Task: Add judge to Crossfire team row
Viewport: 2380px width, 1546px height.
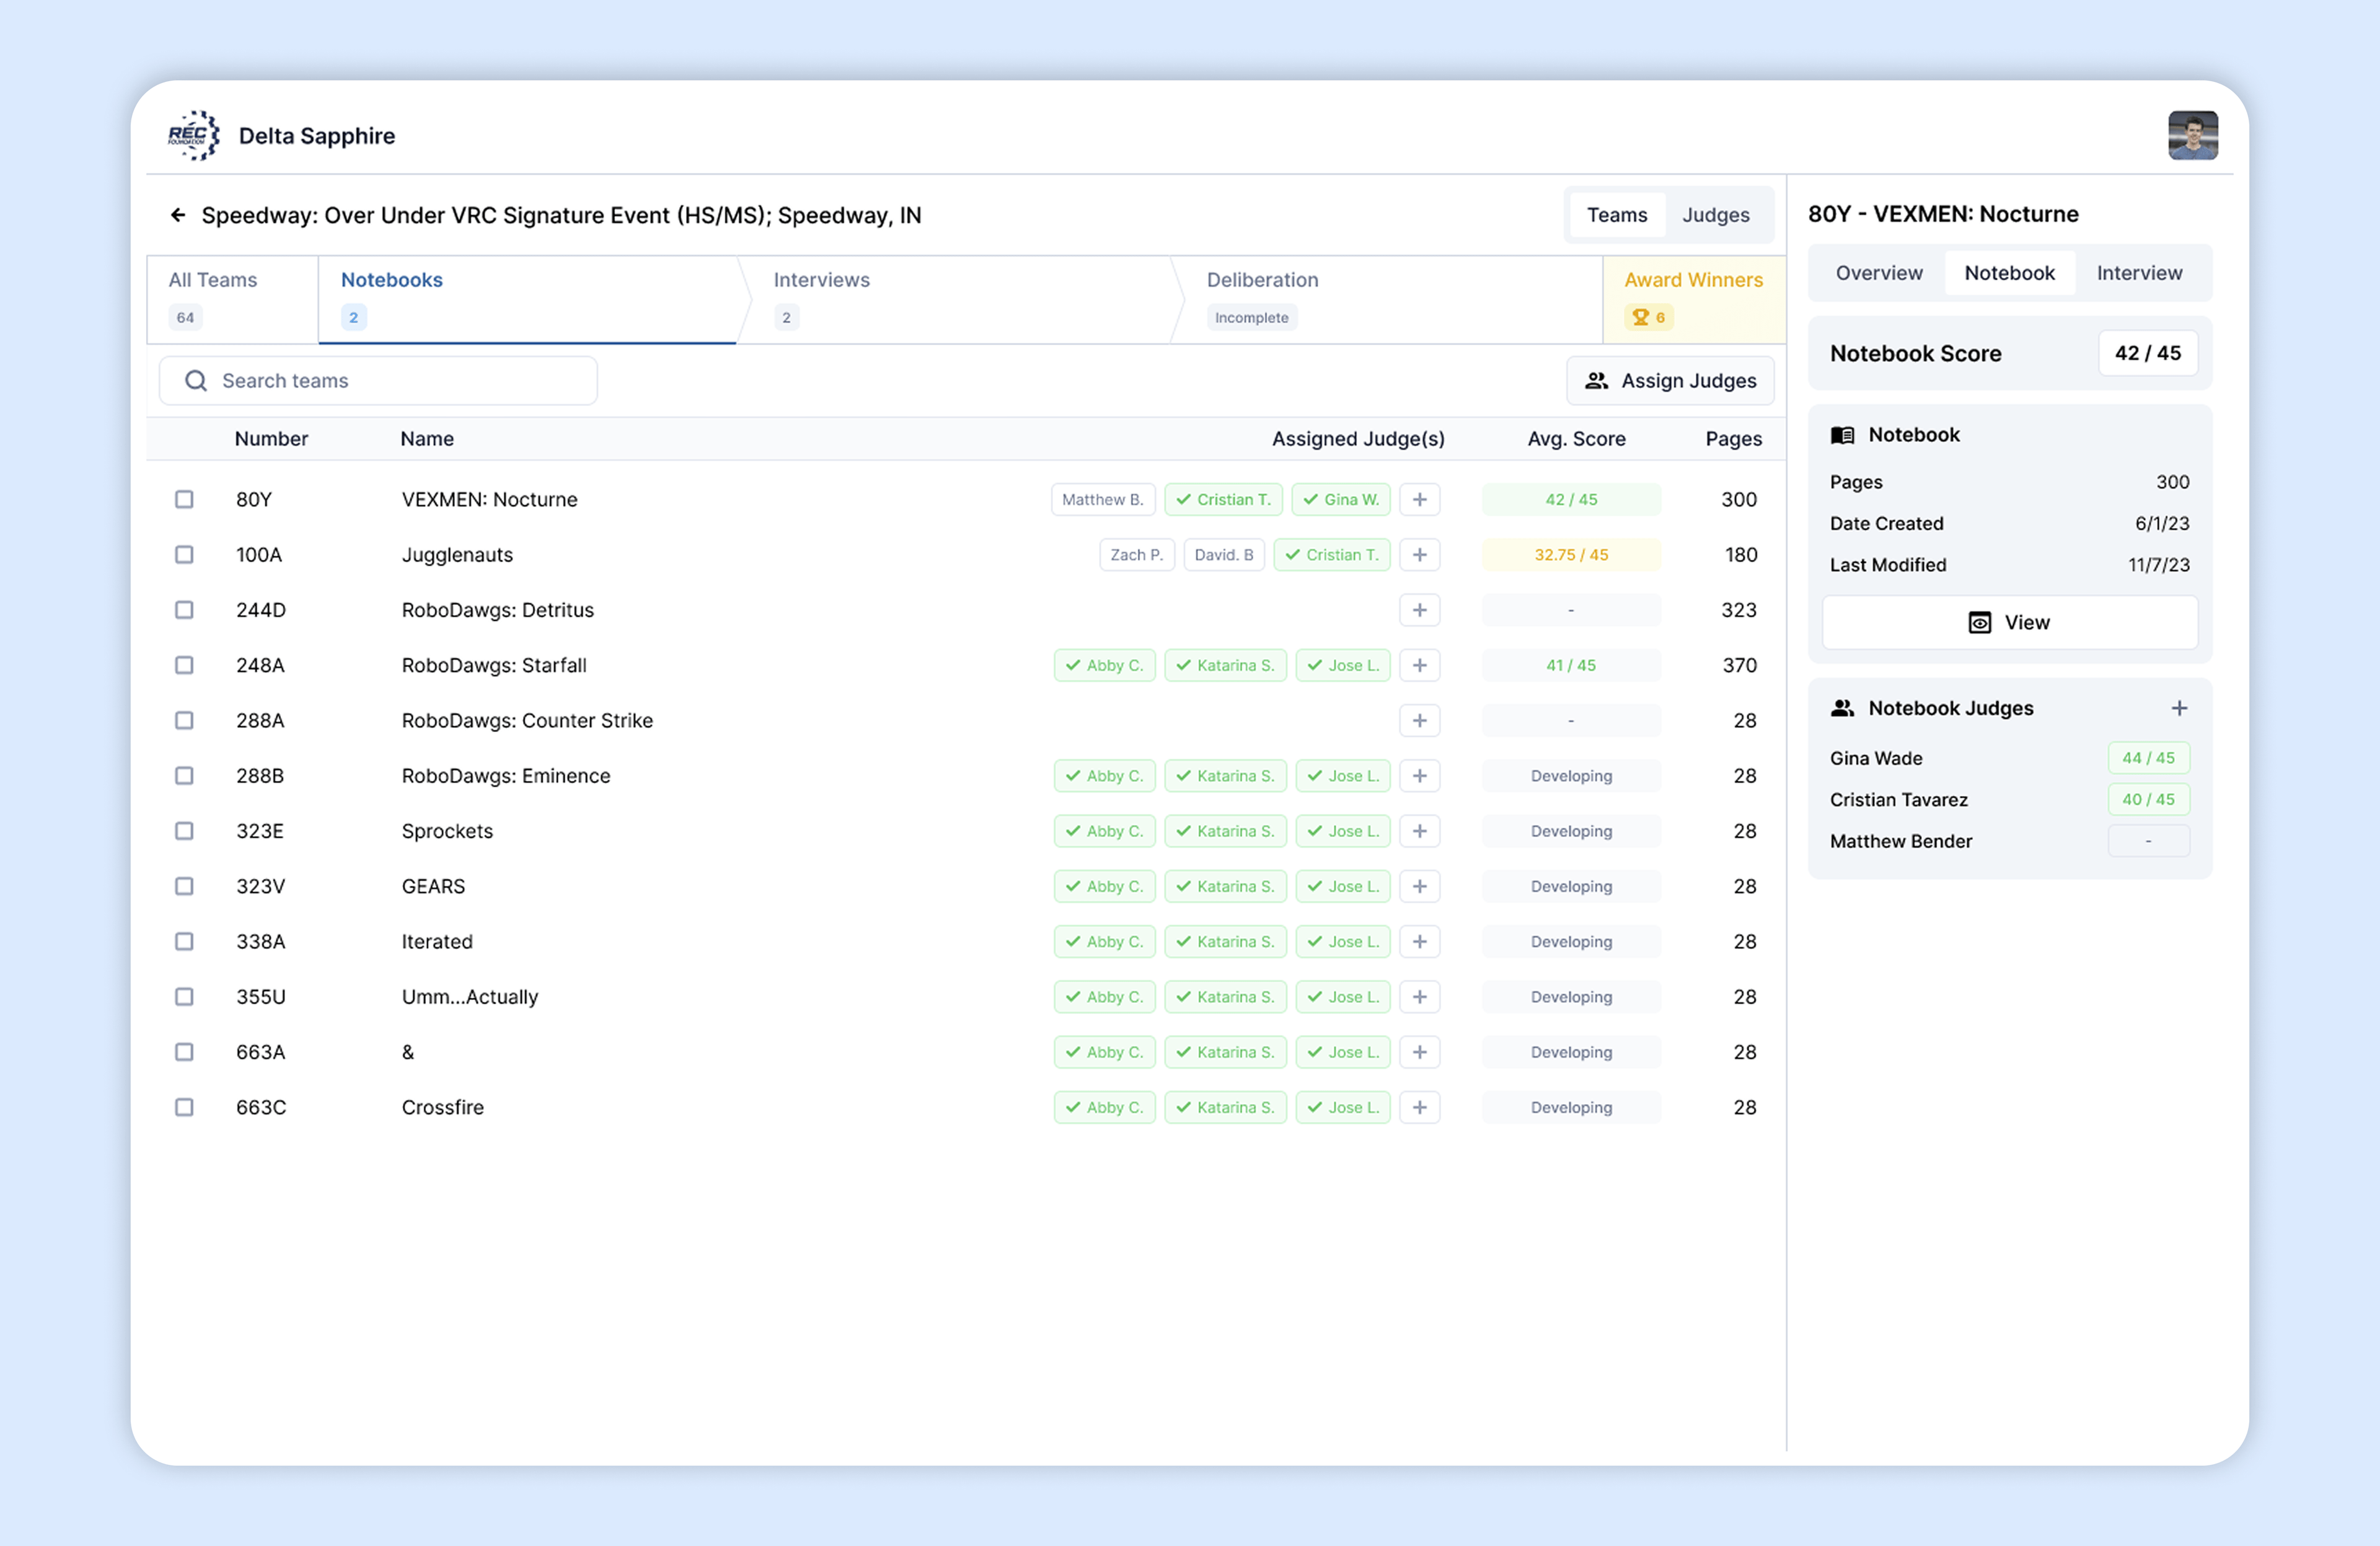Action: (x=1419, y=1107)
